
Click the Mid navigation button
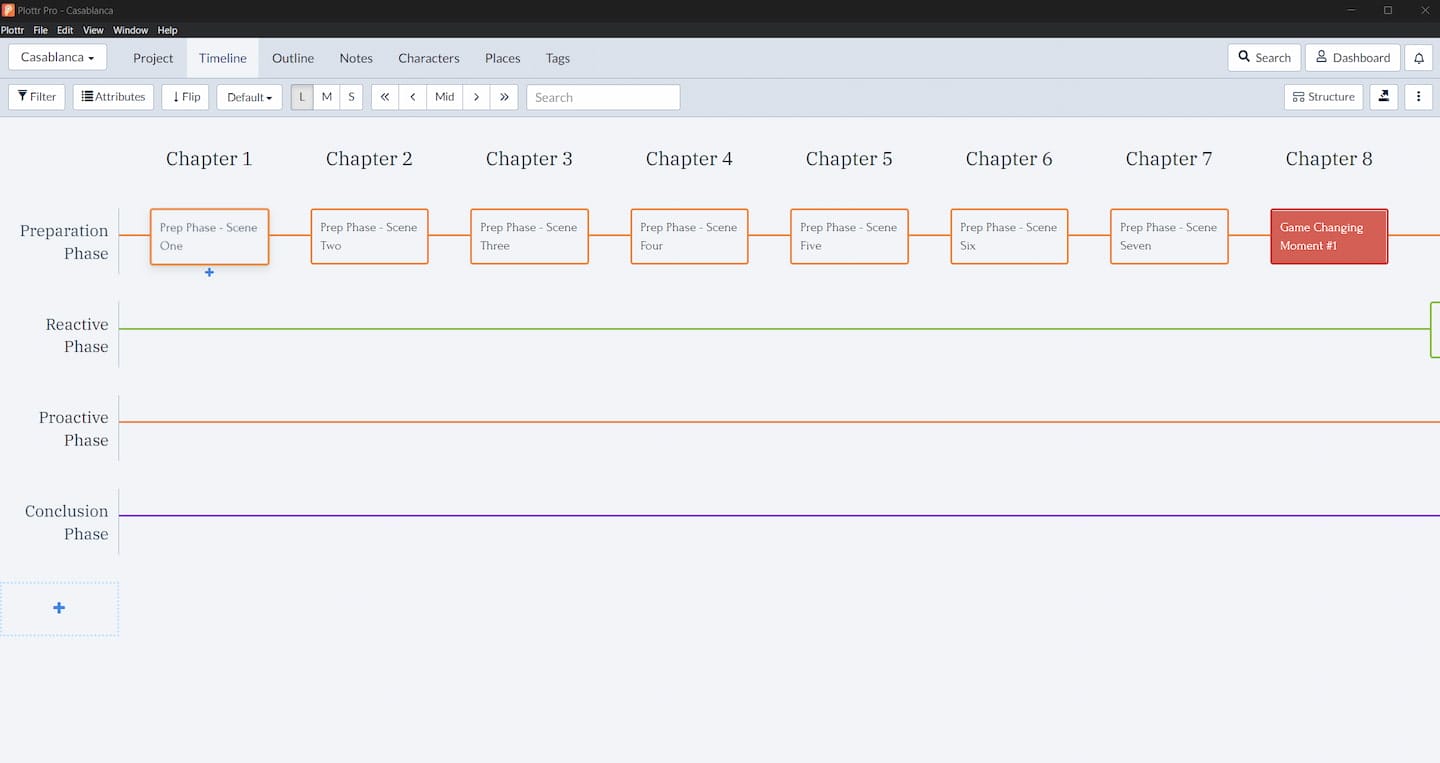444,96
